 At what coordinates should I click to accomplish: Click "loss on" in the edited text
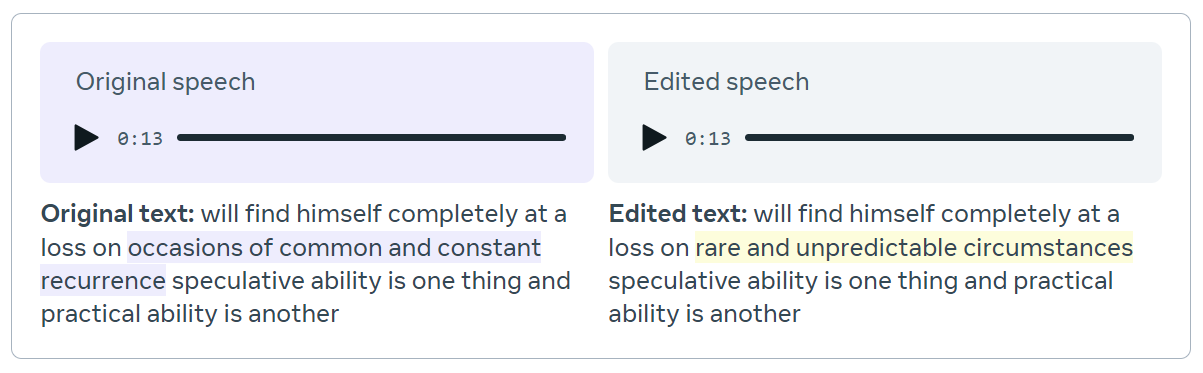pos(649,247)
